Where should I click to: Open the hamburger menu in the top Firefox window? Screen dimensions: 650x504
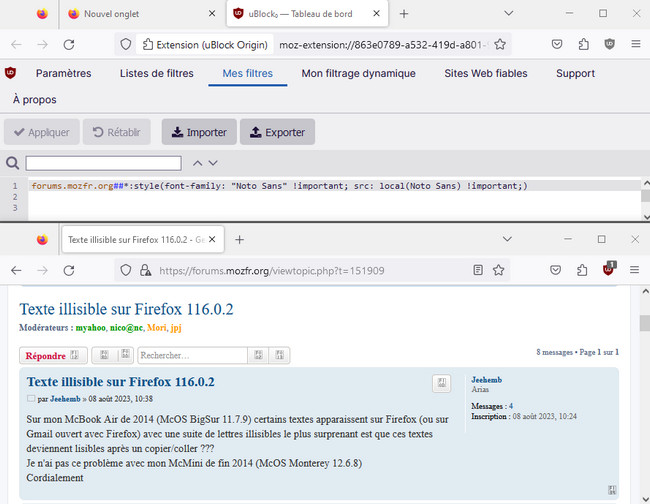point(636,44)
